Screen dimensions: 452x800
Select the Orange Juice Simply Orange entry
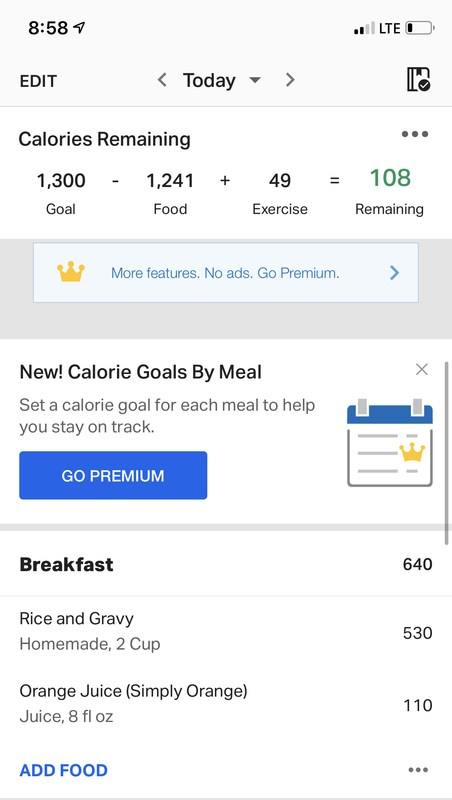coord(226,704)
